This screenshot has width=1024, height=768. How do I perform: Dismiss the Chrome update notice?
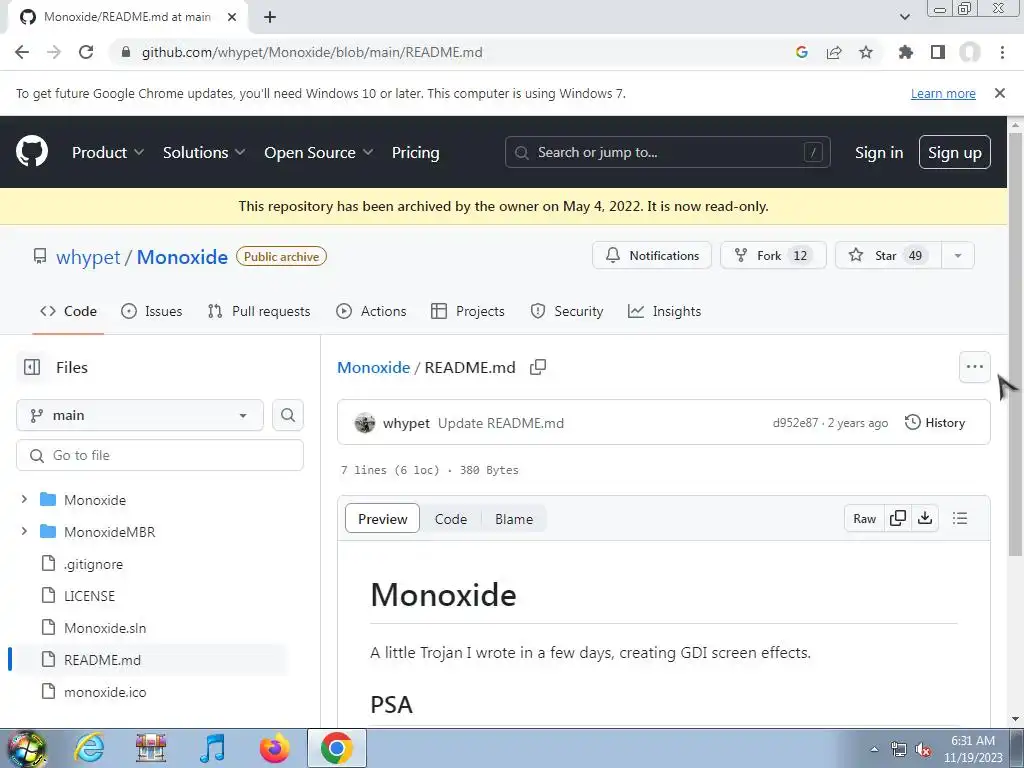point(999,93)
